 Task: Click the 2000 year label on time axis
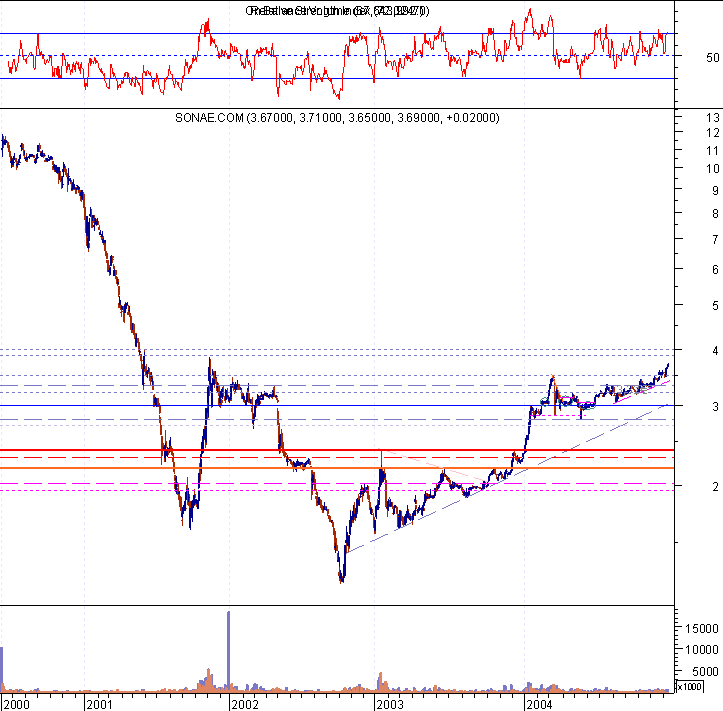click(16, 703)
